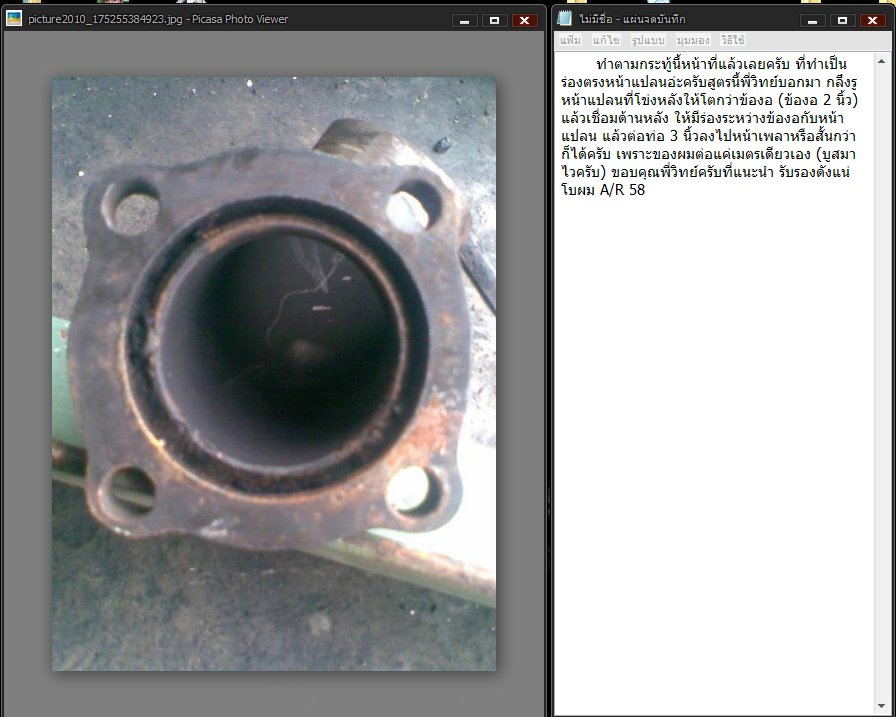The image size is (896, 717).
Task: Click the Notepad scrollbar down arrow
Action: pos(882,707)
